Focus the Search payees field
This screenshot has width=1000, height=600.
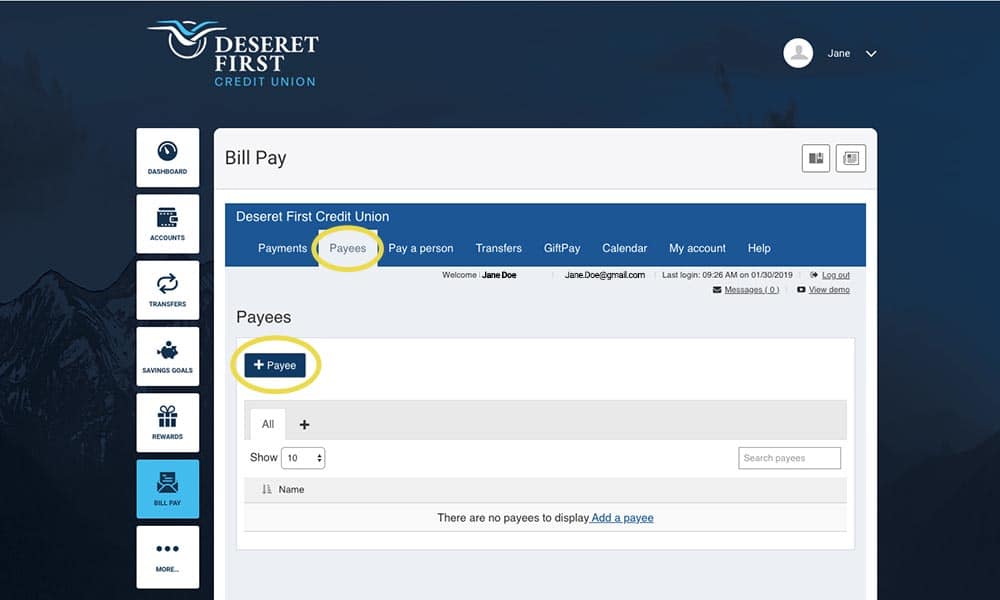click(790, 458)
